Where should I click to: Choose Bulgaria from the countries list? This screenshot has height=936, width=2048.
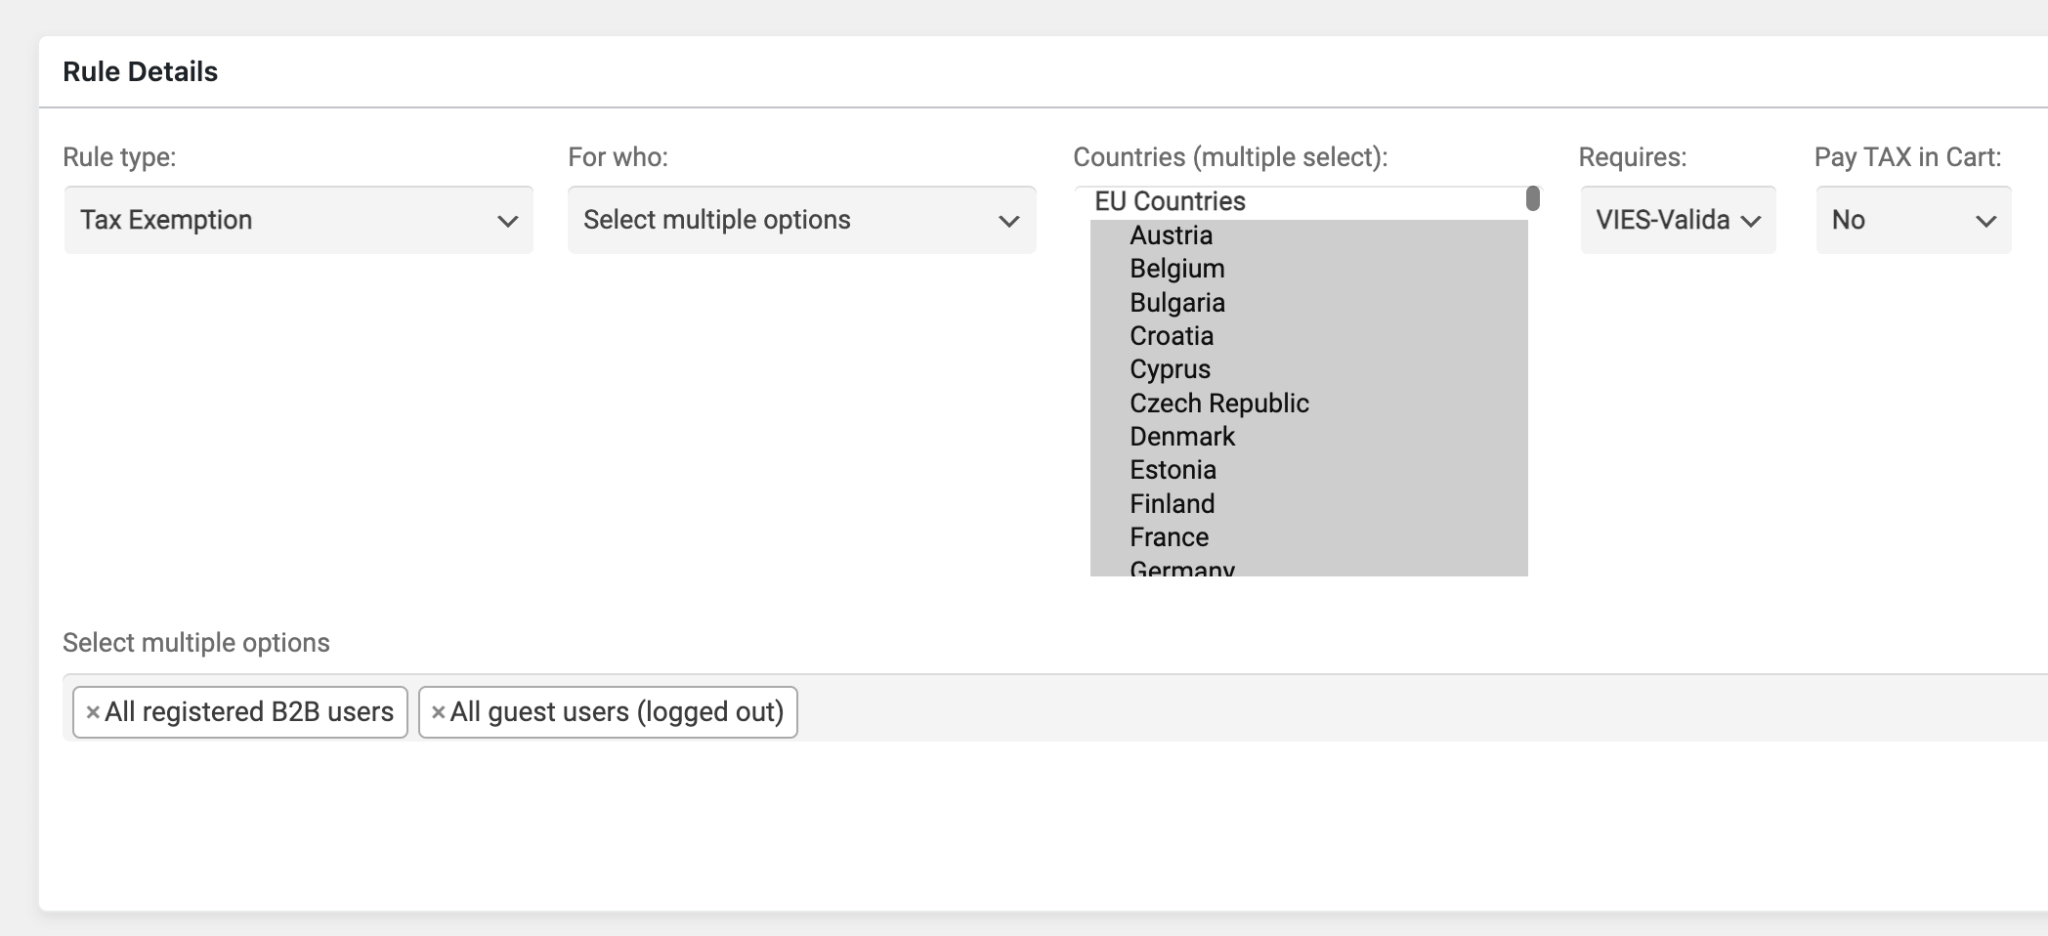[x=1177, y=303]
